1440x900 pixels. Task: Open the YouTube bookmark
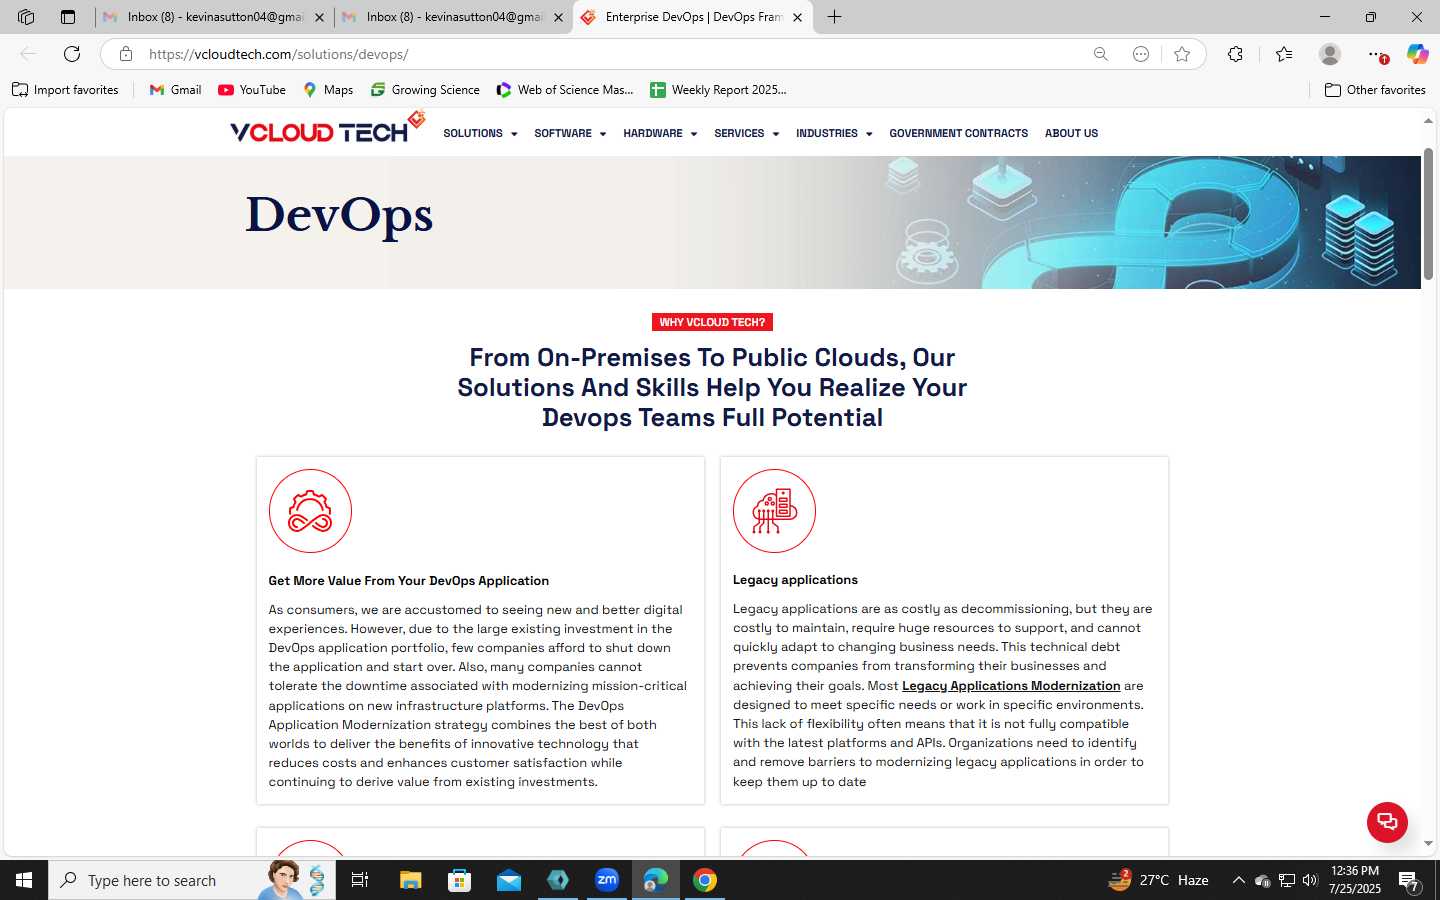pos(252,90)
